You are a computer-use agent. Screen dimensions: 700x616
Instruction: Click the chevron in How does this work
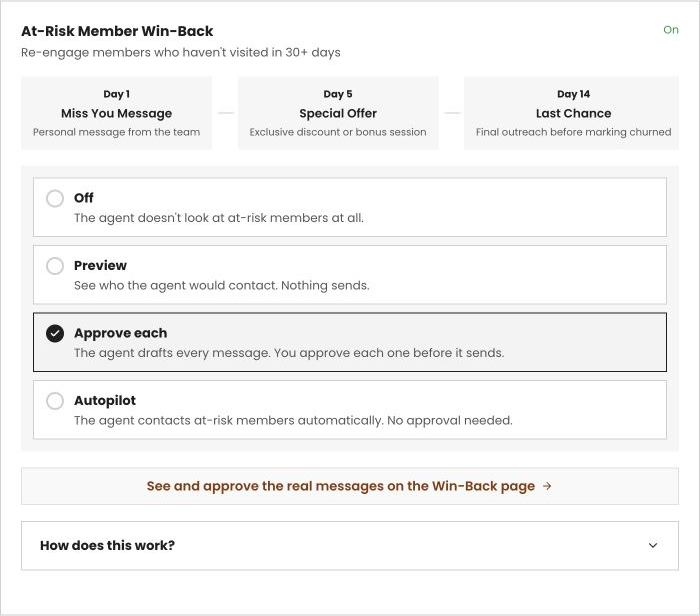click(653, 545)
